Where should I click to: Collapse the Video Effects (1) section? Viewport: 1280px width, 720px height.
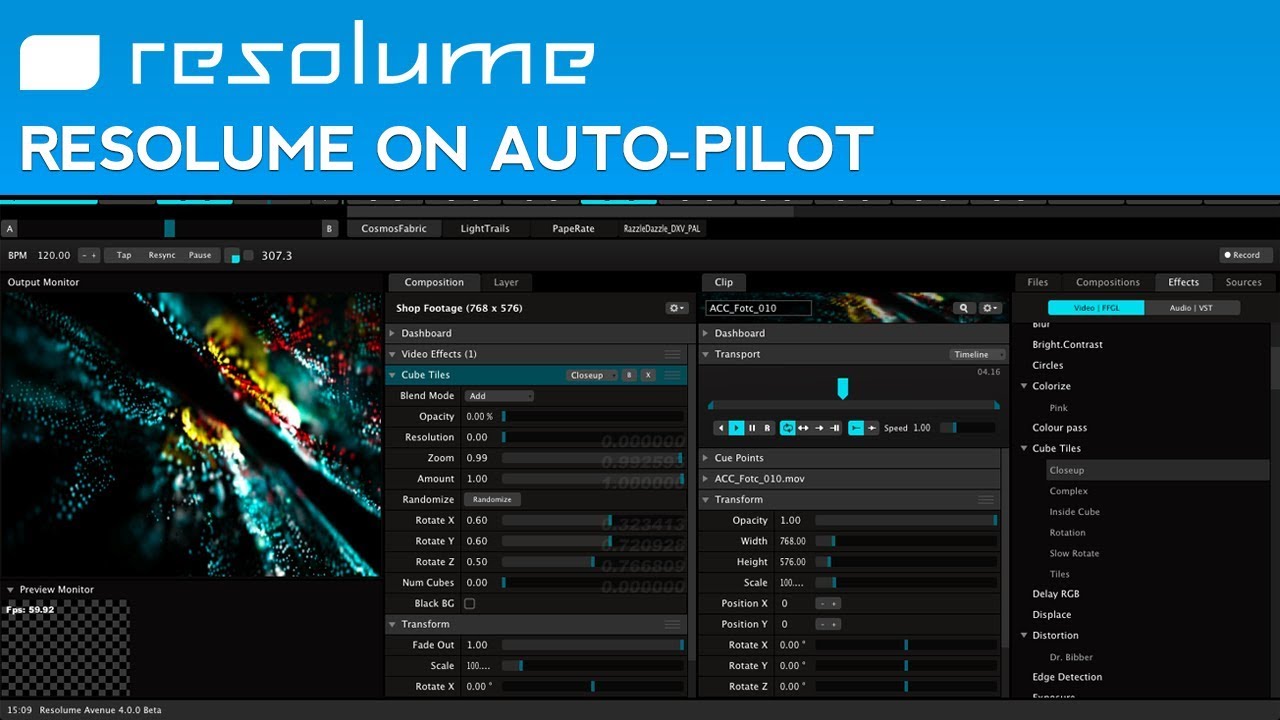pyautogui.click(x=392, y=354)
